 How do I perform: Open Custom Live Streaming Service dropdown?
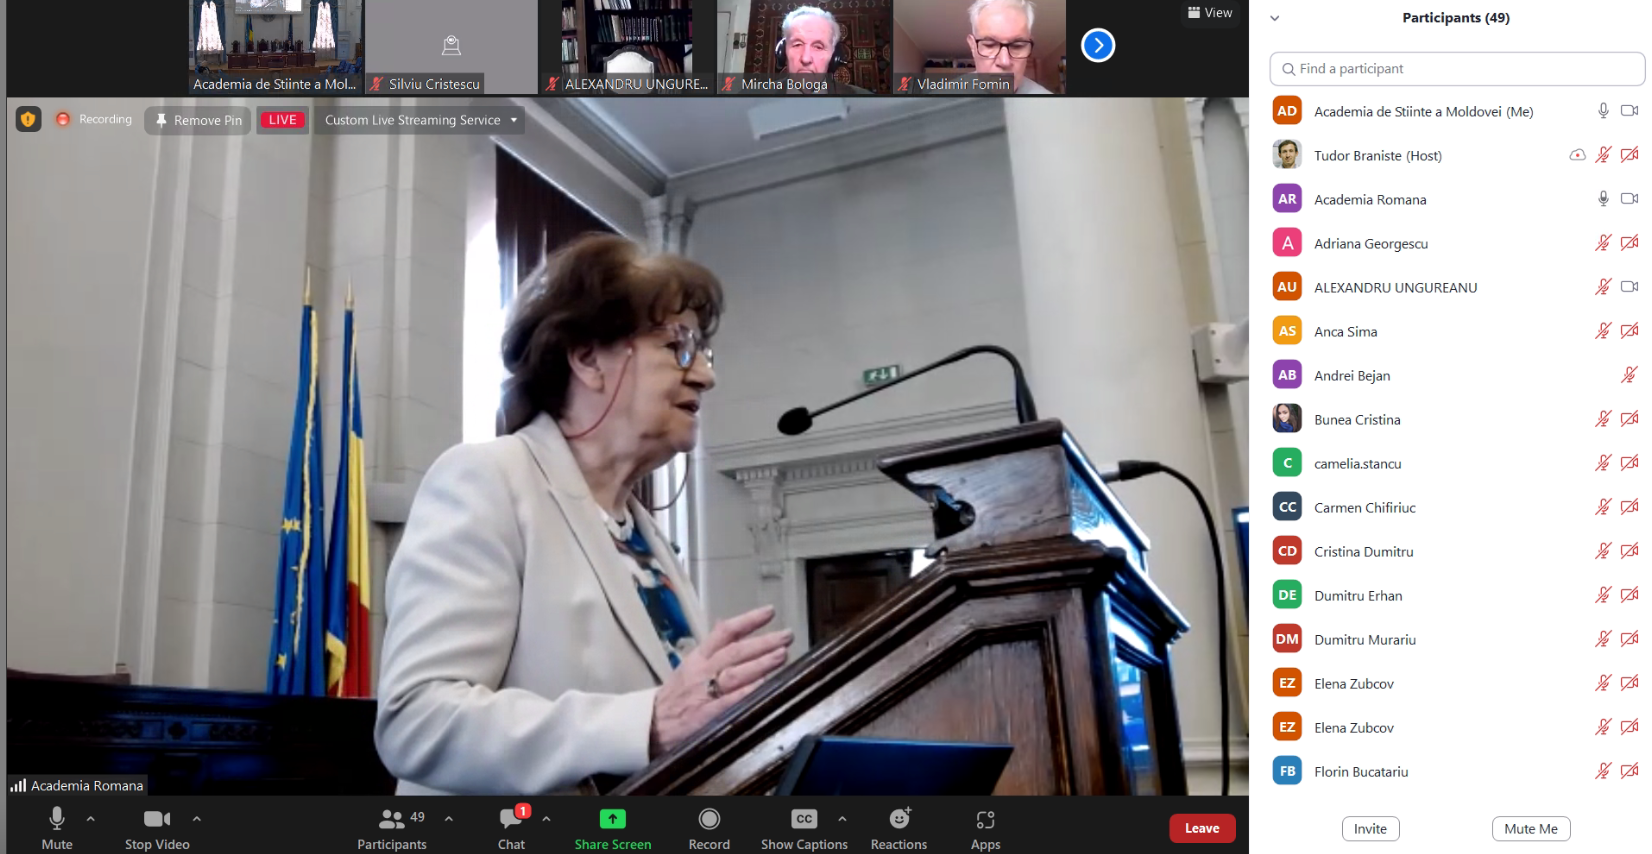pos(421,120)
